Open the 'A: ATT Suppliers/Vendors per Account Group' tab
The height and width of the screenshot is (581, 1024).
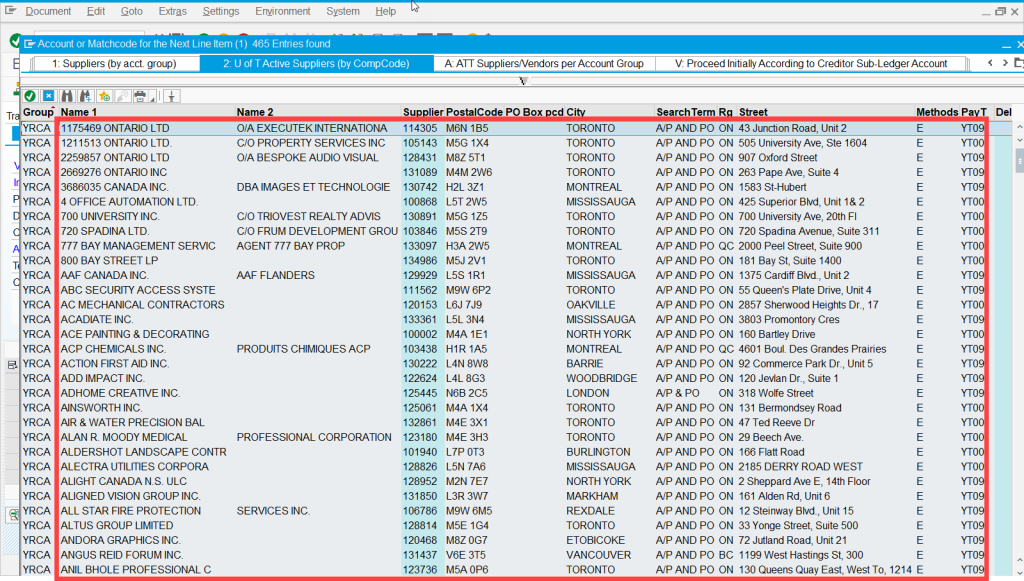point(543,62)
